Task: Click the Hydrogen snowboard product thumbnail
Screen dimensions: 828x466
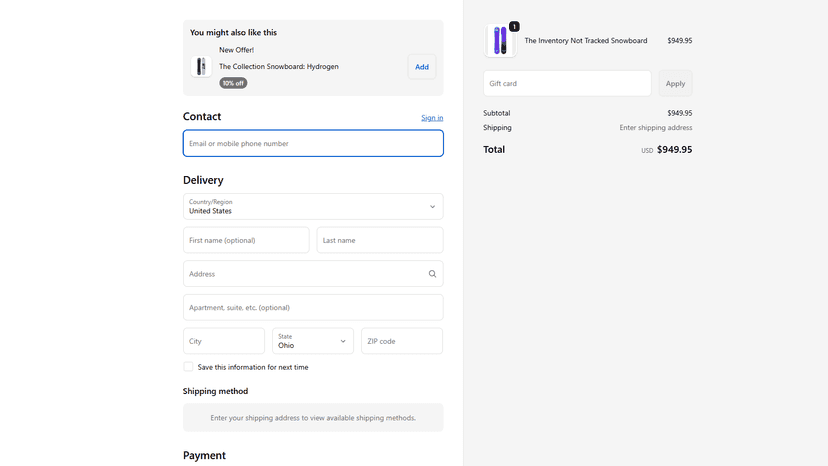Action: click(201, 67)
